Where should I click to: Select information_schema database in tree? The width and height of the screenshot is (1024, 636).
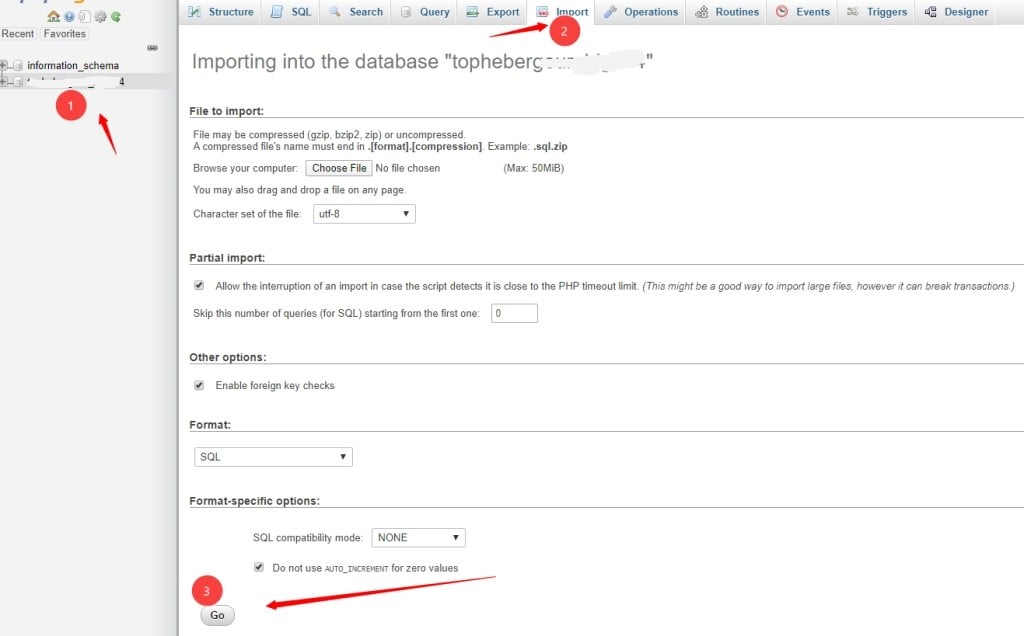click(x=73, y=65)
